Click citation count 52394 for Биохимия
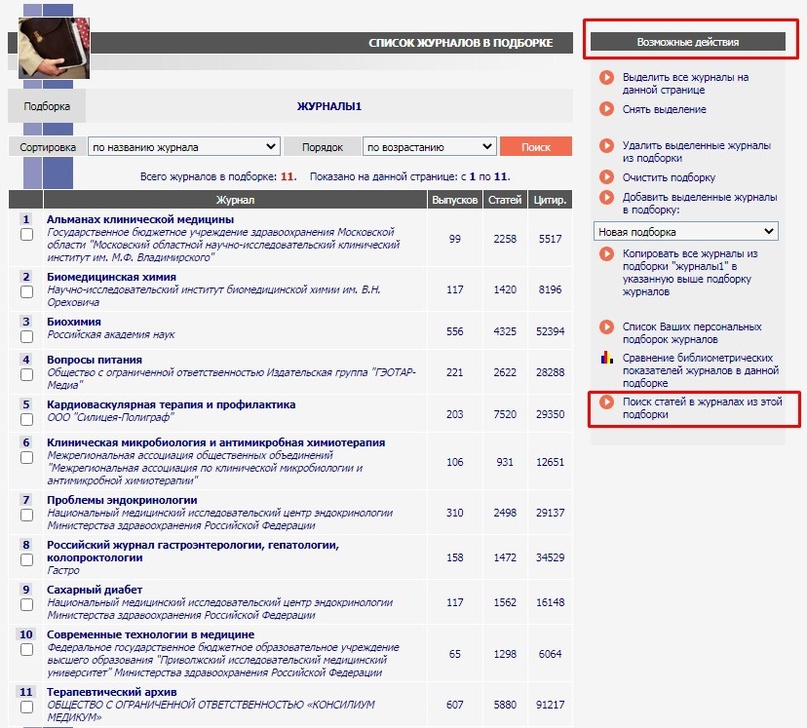 [550, 331]
